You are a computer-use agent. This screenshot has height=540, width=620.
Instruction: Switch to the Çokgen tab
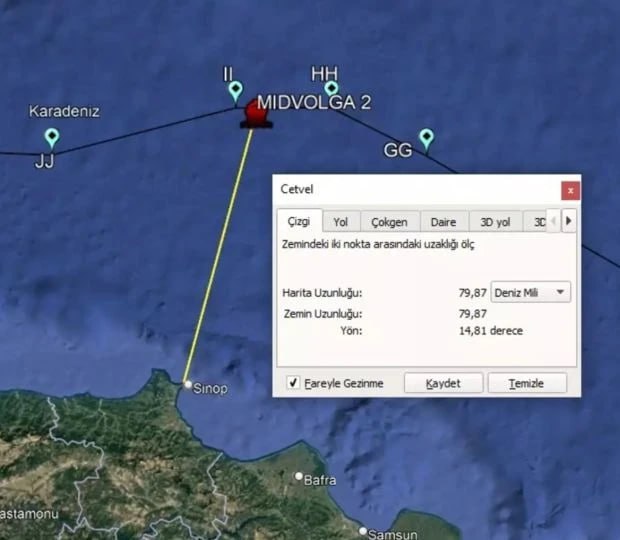point(389,222)
